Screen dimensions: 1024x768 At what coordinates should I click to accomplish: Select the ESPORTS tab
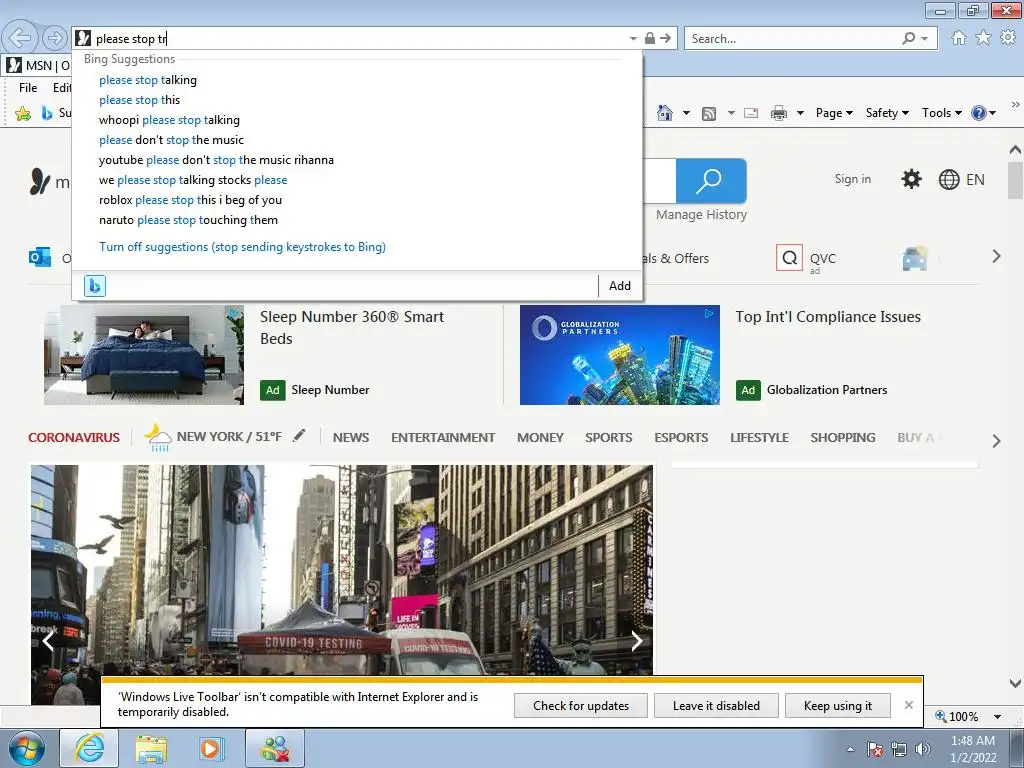[681, 438]
